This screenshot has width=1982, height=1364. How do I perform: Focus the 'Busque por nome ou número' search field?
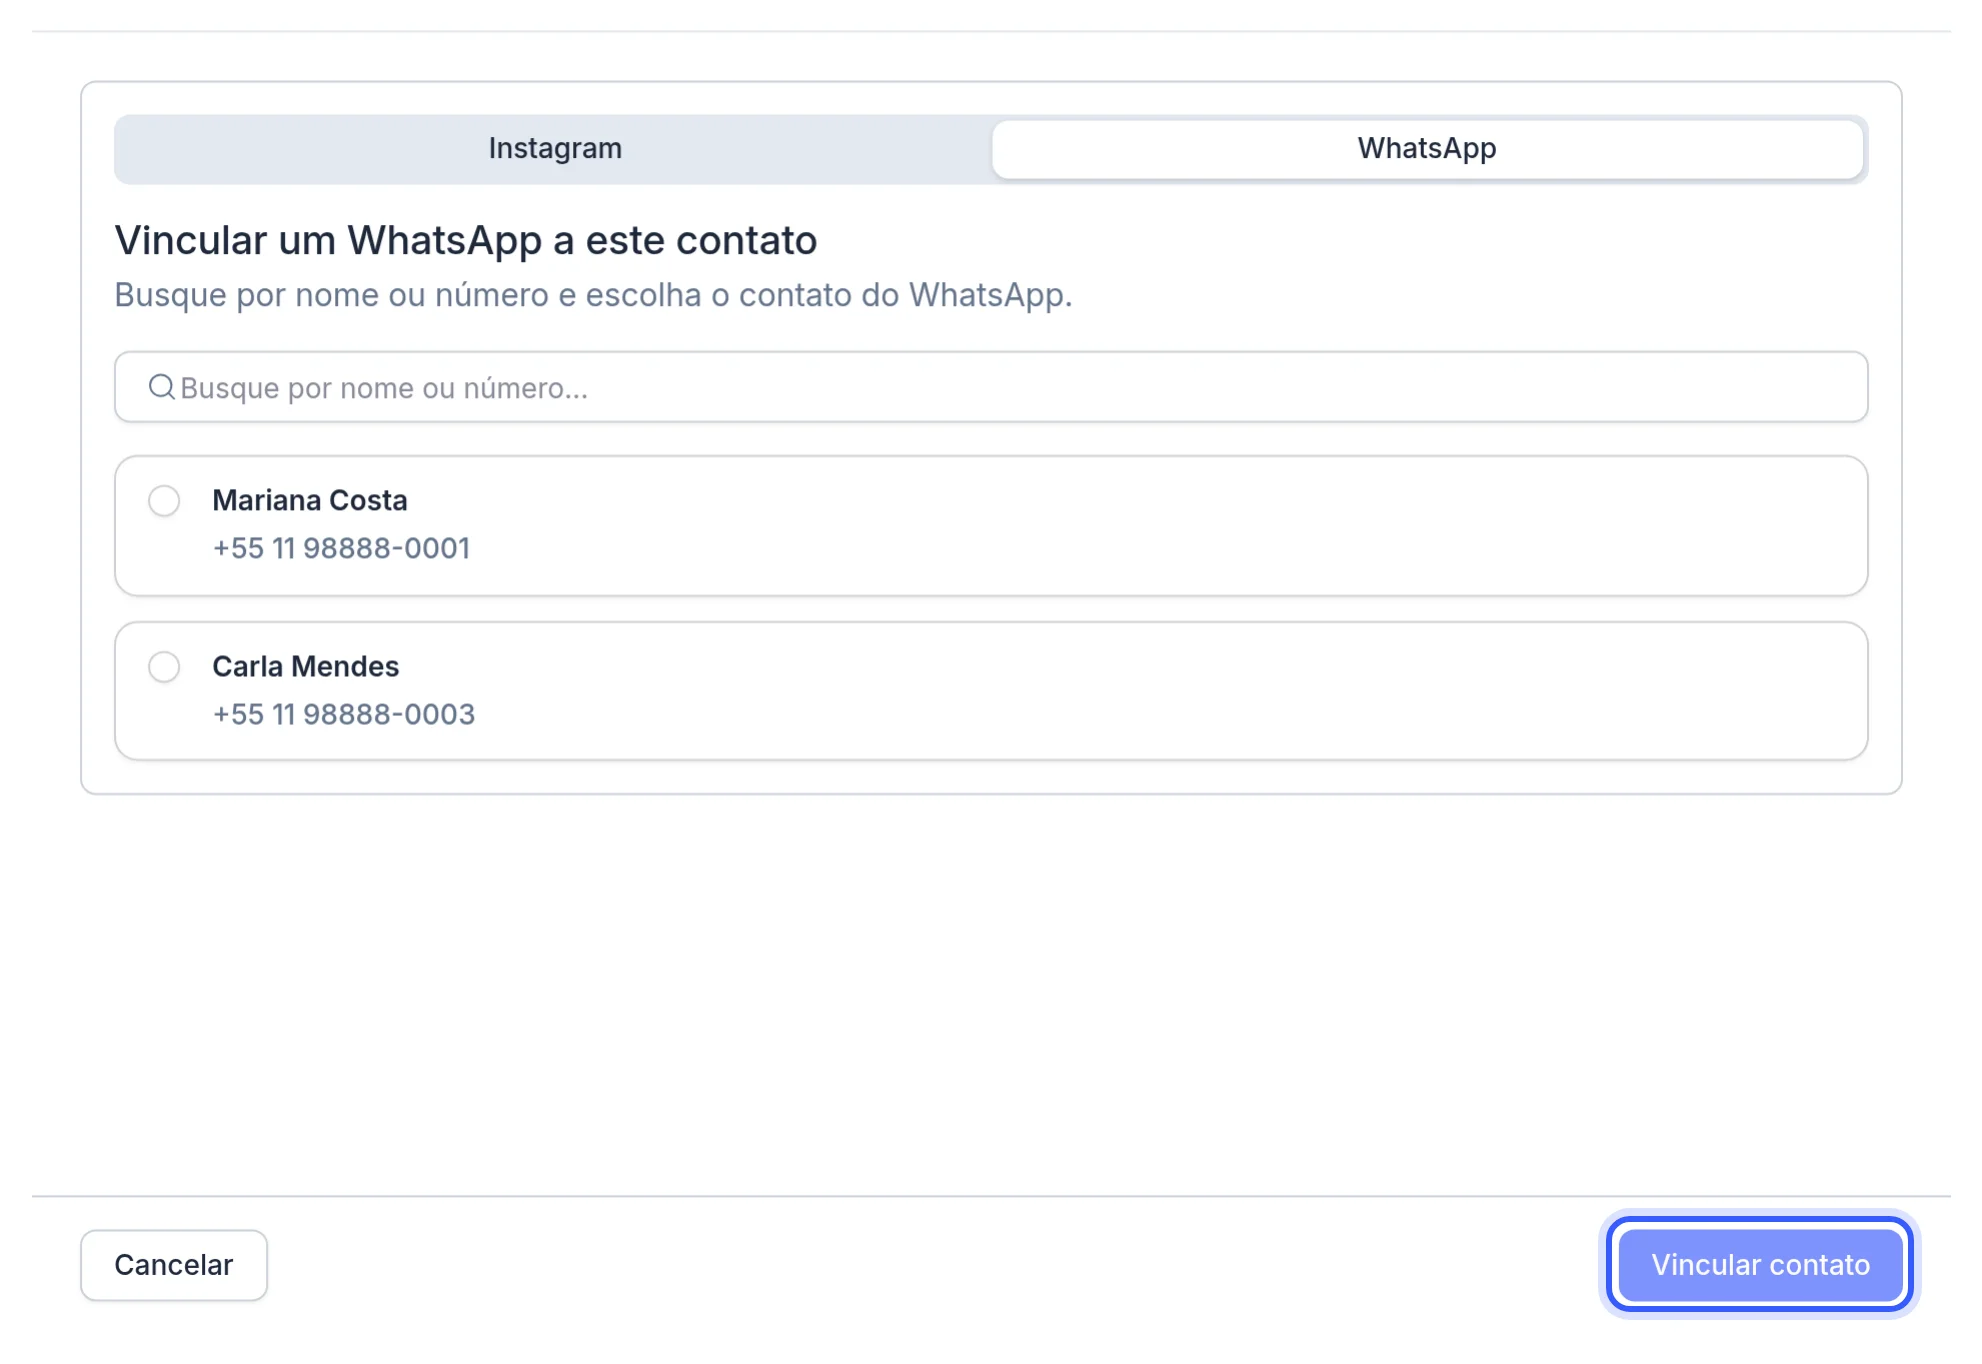point(991,387)
